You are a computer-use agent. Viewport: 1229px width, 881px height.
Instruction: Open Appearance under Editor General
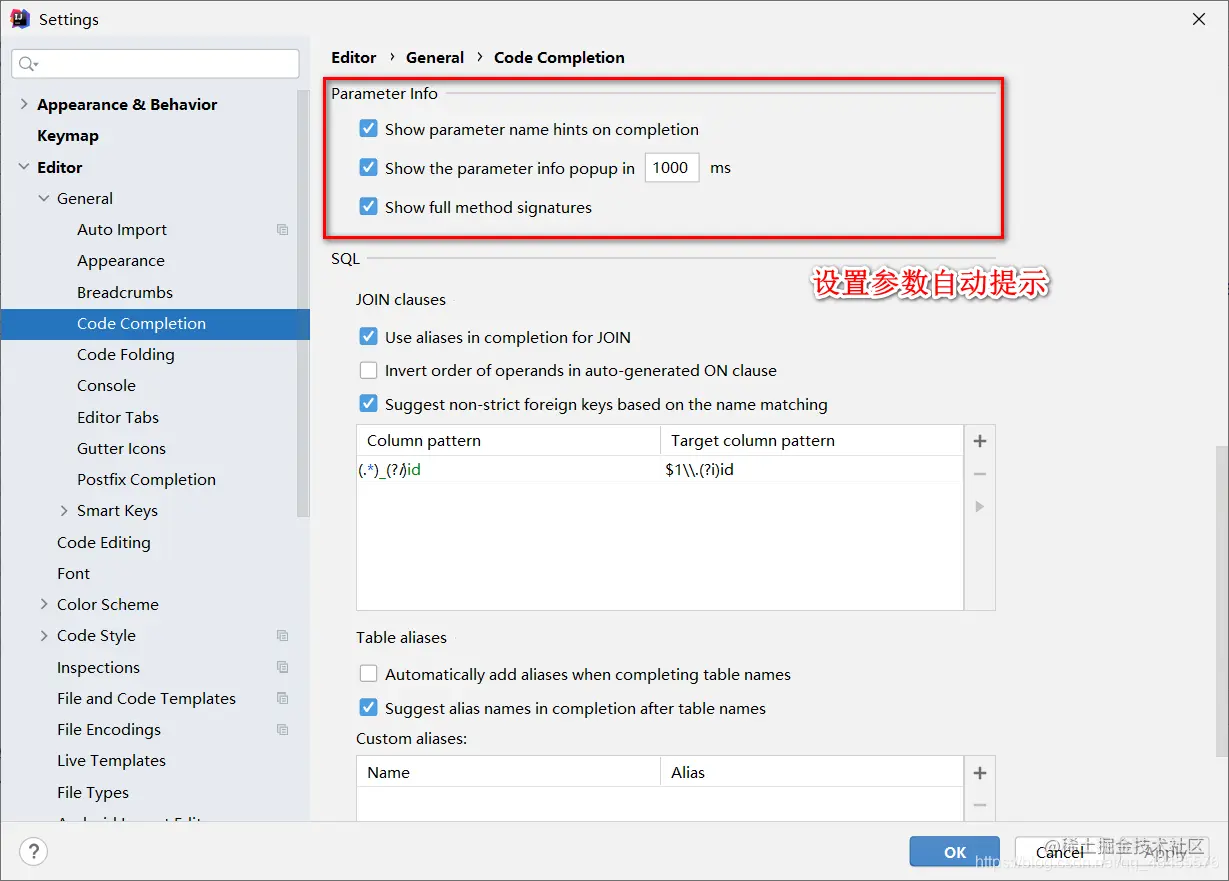tap(121, 260)
